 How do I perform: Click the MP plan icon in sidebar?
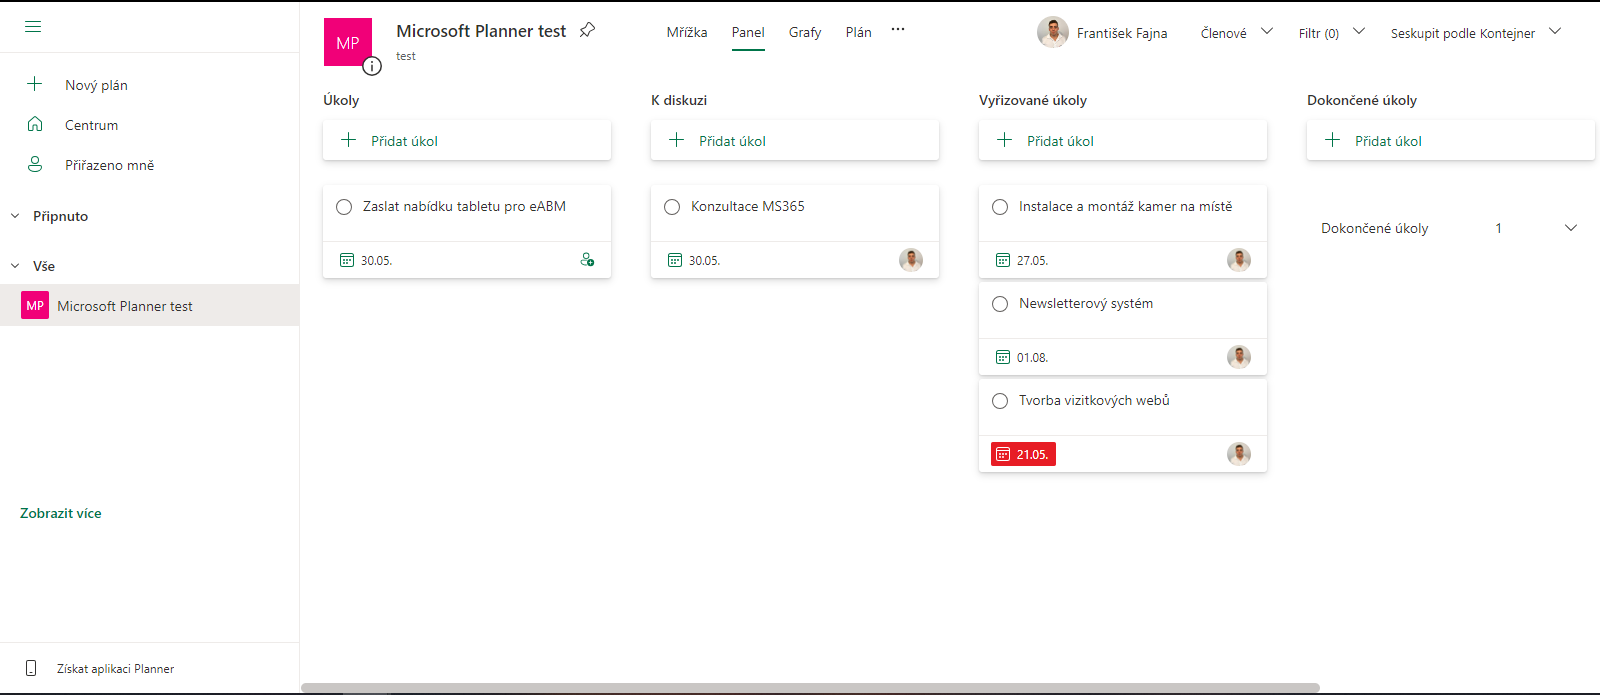35,306
